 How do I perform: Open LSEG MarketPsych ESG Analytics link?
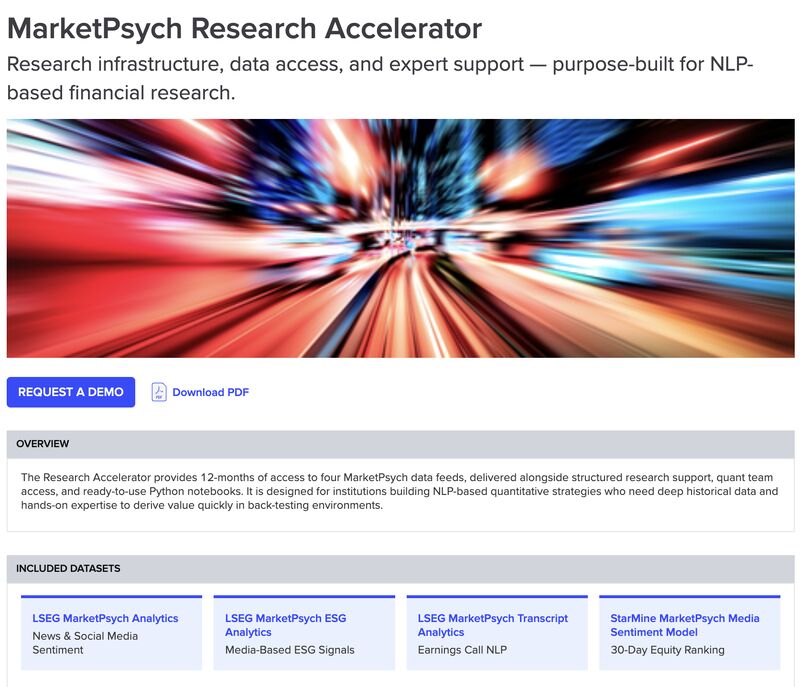point(286,625)
